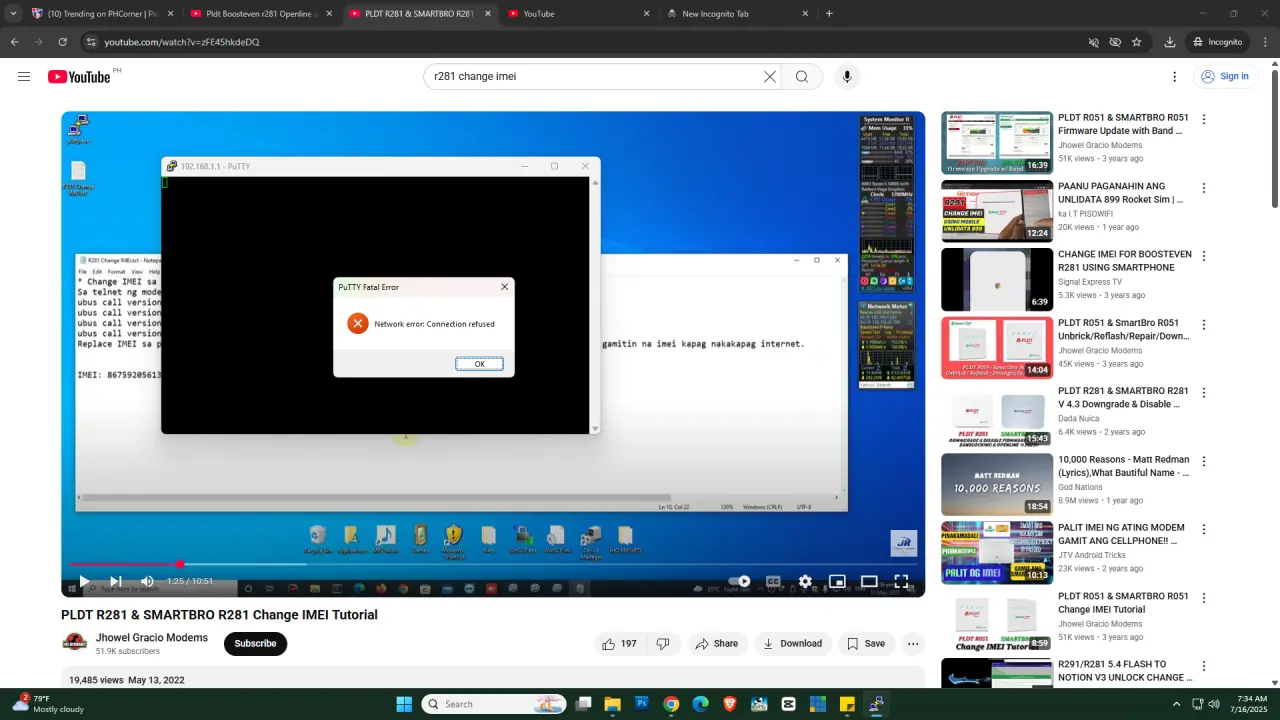1280x720 pixels.
Task: Click OK in PuTTY Fatal Error dialog
Action: point(479,364)
